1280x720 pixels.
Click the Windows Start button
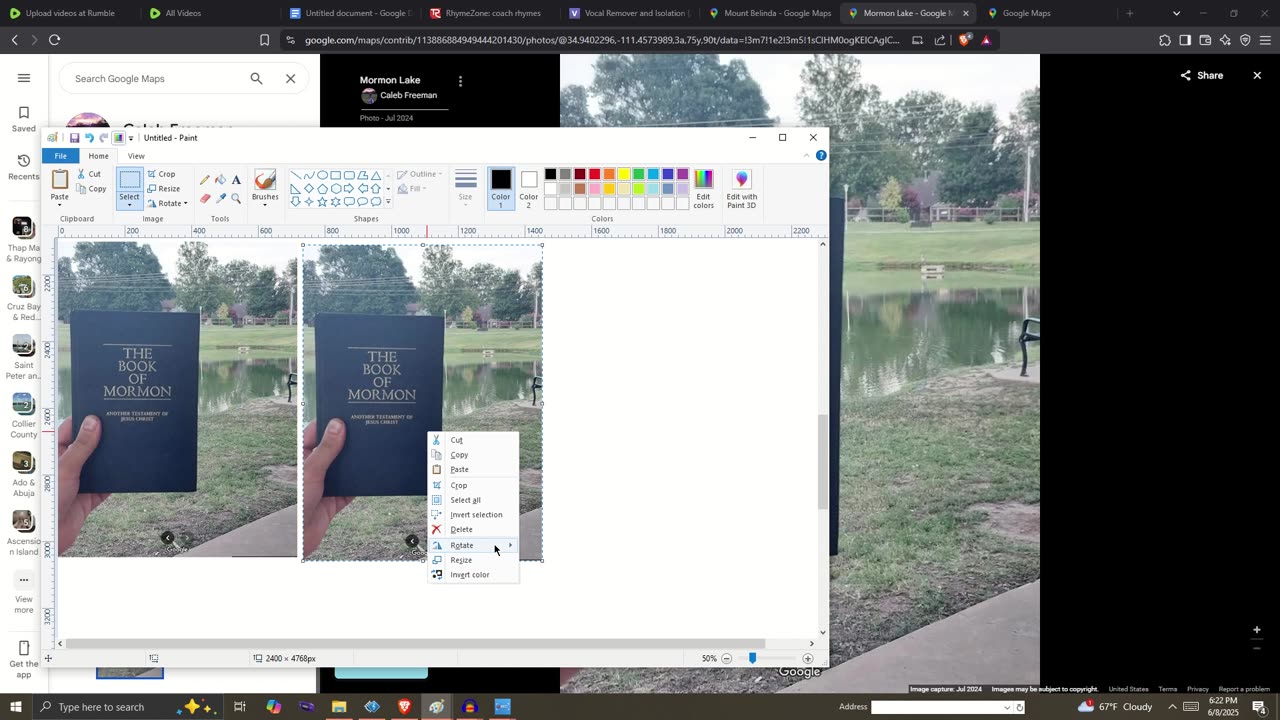15,707
